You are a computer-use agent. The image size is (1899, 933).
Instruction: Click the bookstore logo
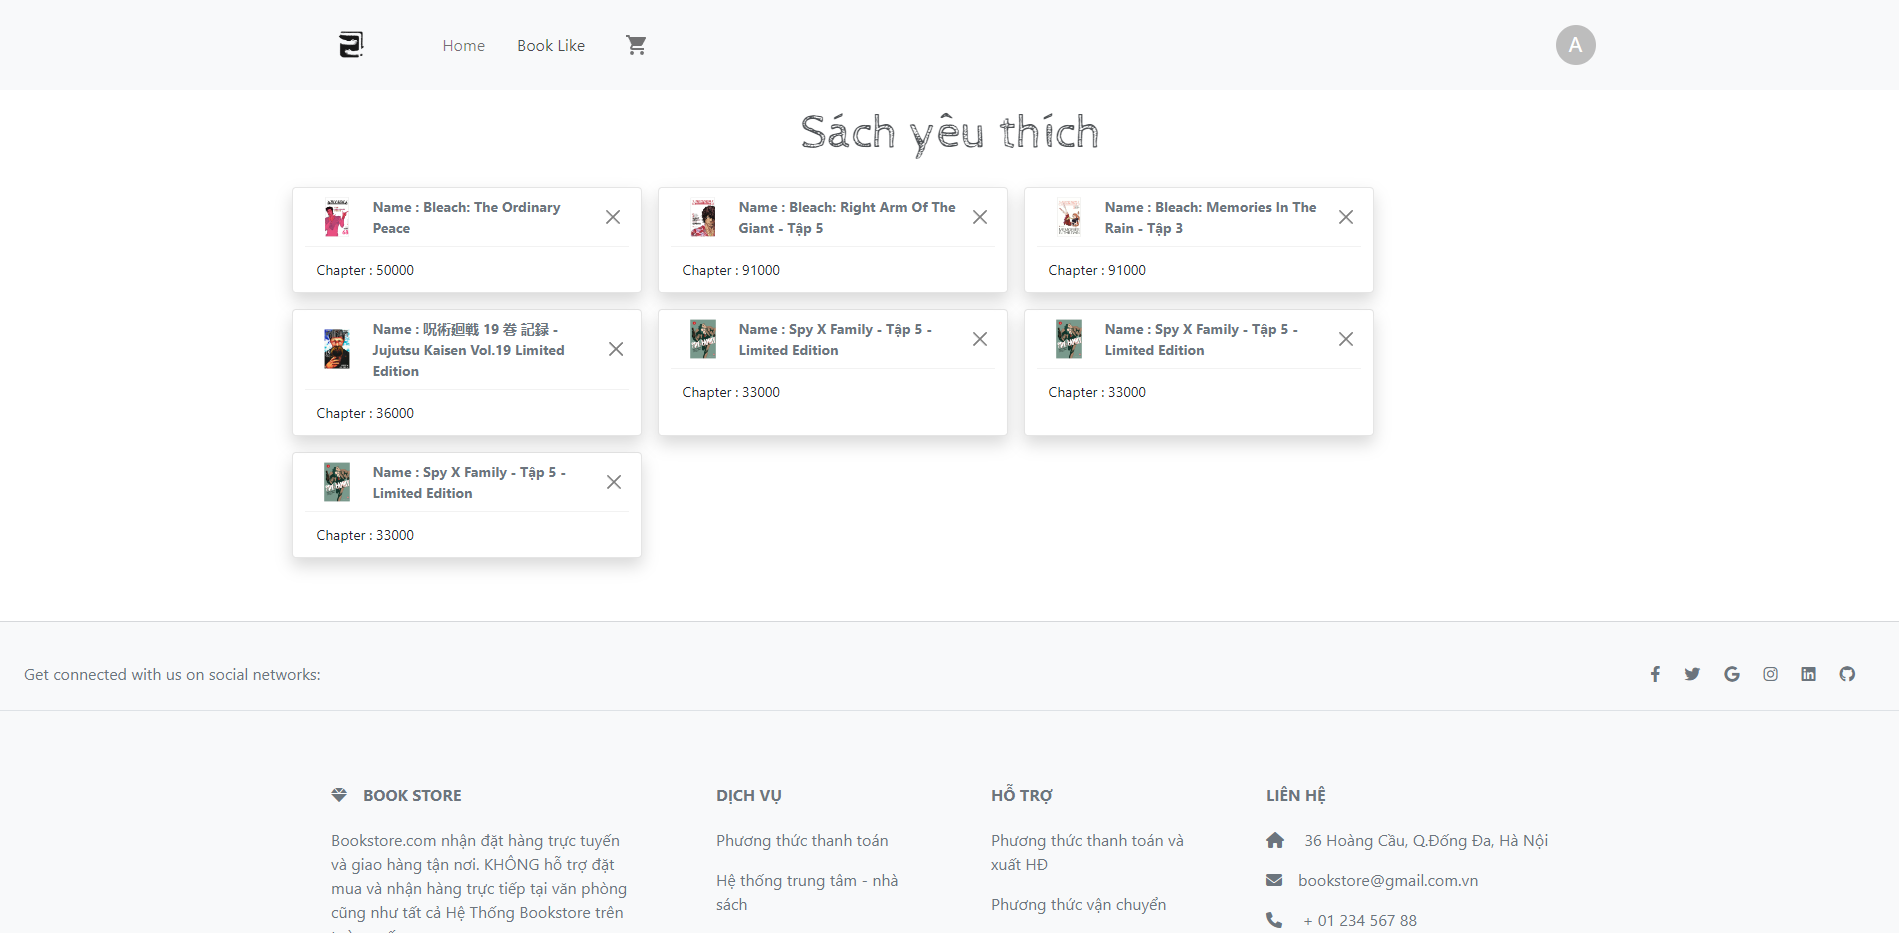[350, 44]
